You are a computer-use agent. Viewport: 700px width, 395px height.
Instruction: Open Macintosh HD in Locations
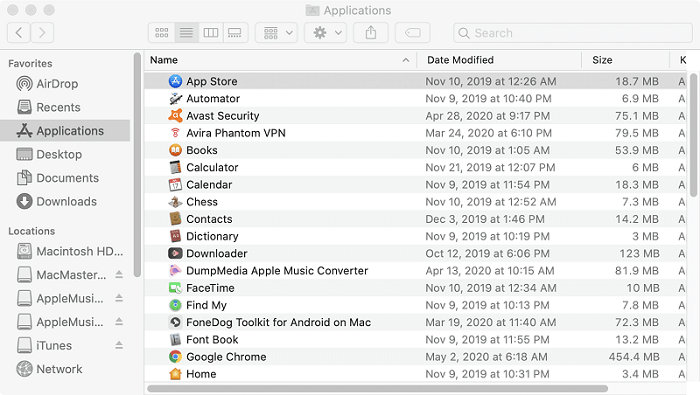(66, 252)
